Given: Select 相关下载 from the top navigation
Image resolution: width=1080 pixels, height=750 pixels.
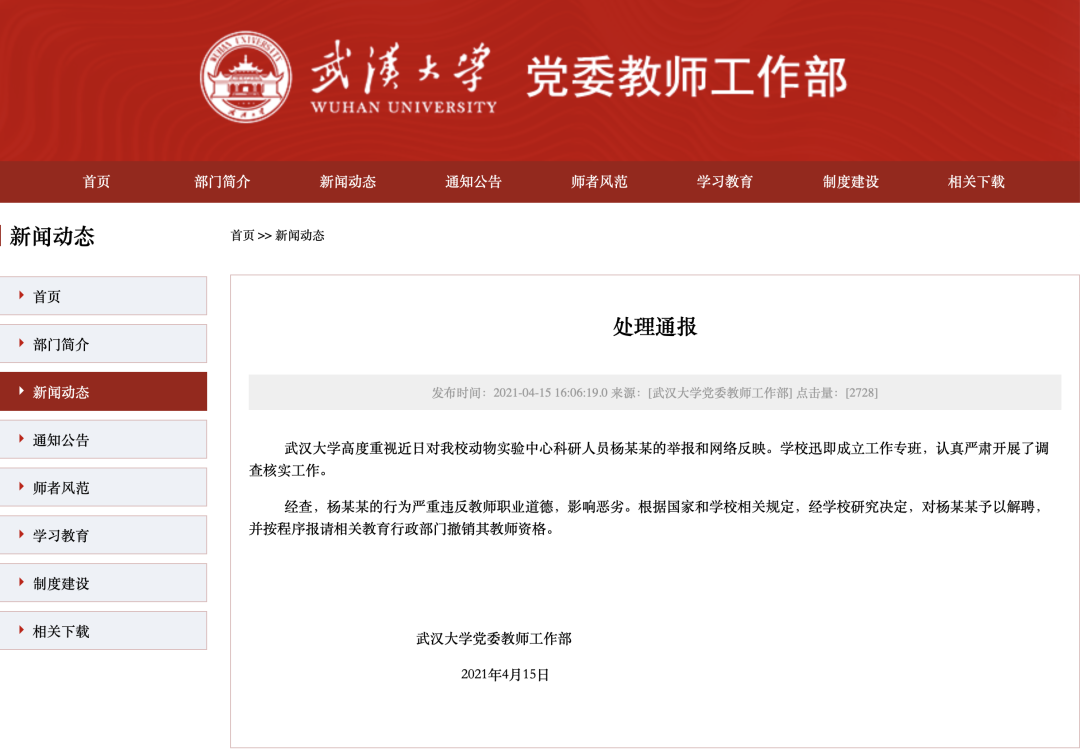Looking at the screenshot, I should point(975,182).
